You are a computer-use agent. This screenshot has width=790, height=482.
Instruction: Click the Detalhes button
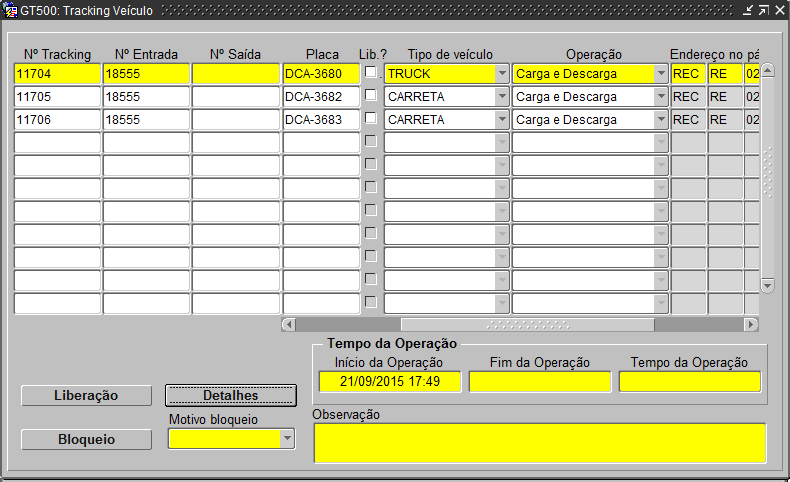tap(231, 395)
